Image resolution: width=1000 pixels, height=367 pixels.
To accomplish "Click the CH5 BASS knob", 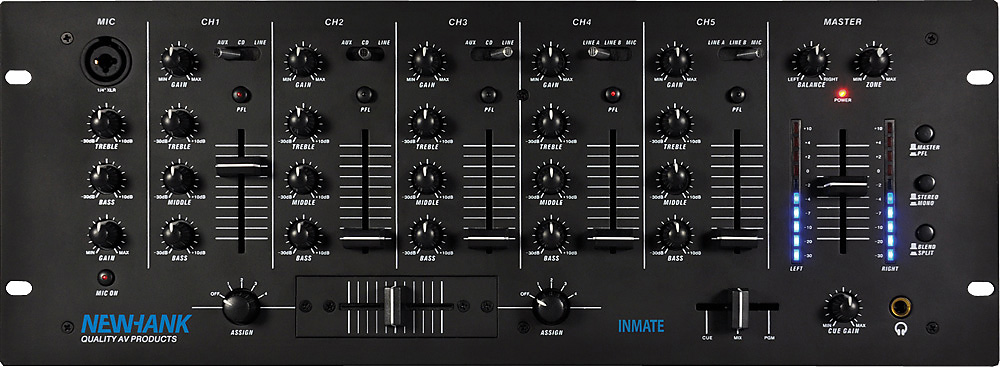I will [x=675, y=235].
